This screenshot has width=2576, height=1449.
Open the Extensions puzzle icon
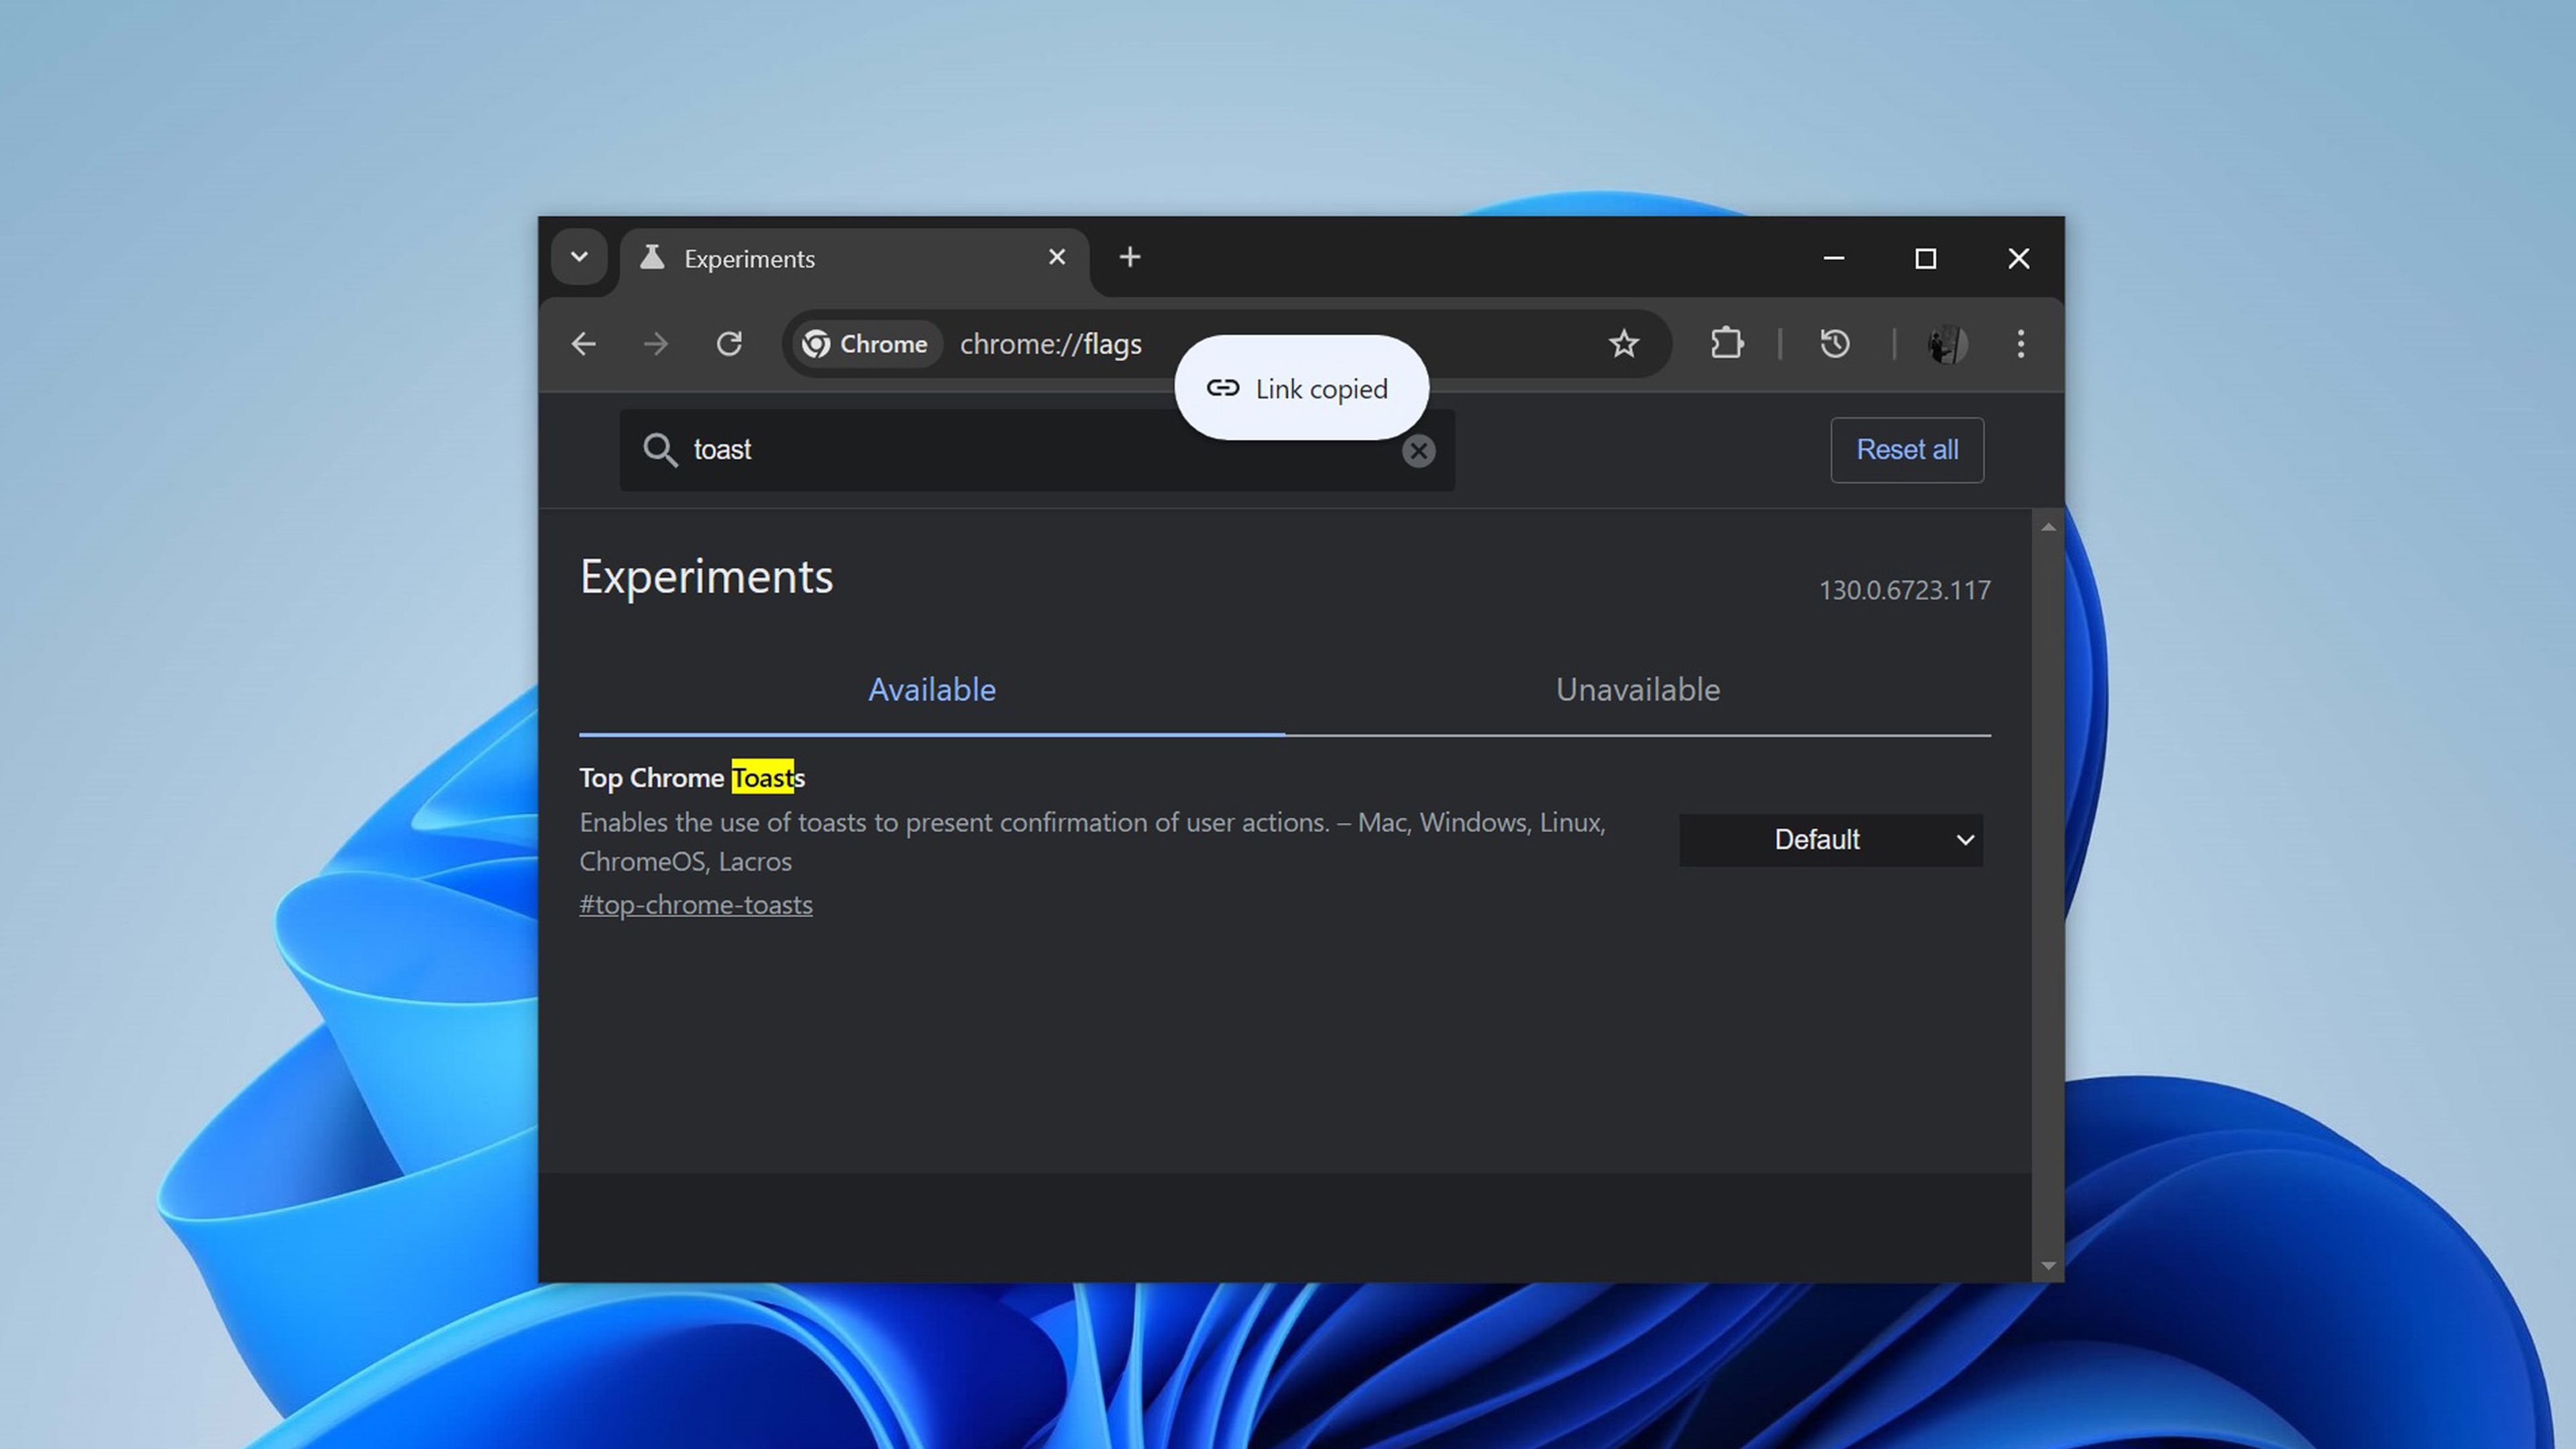coord(1727,344)
